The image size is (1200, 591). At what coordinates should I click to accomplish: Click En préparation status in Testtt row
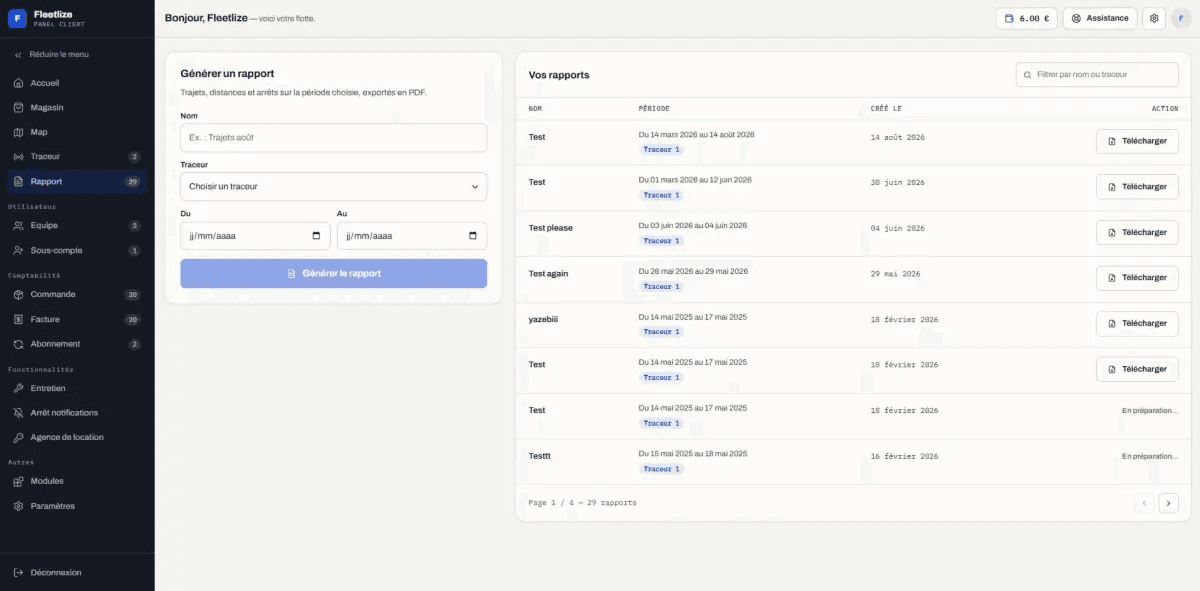[x=1150, y=456]
